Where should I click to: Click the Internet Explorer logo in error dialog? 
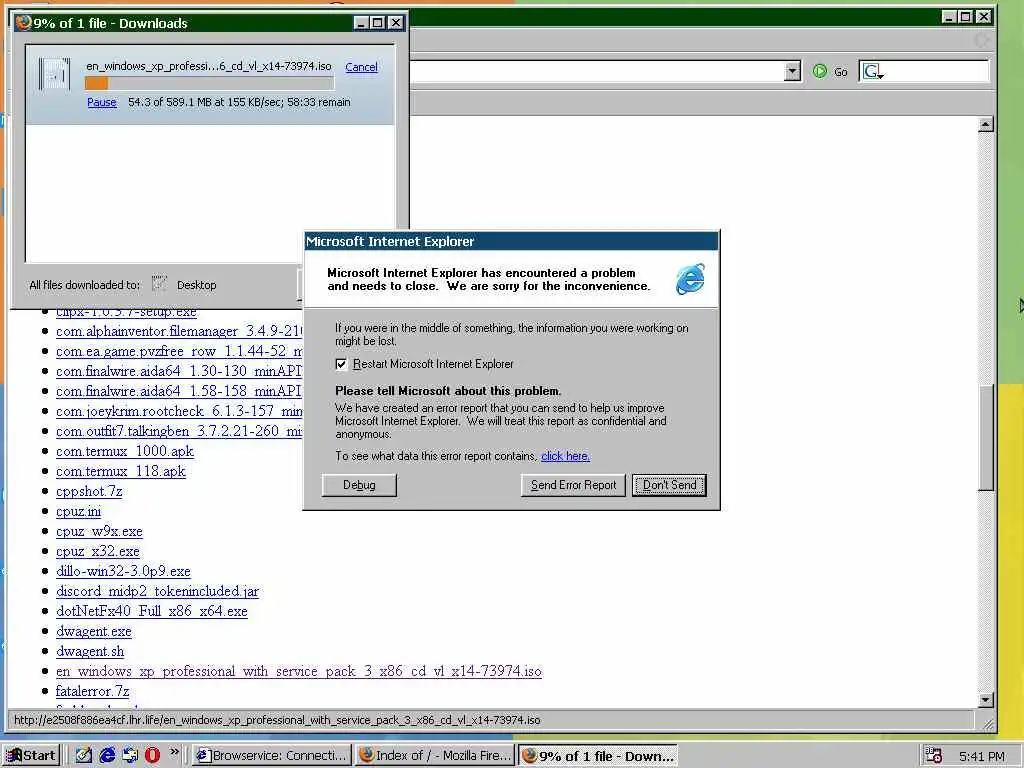pos(690,279)
